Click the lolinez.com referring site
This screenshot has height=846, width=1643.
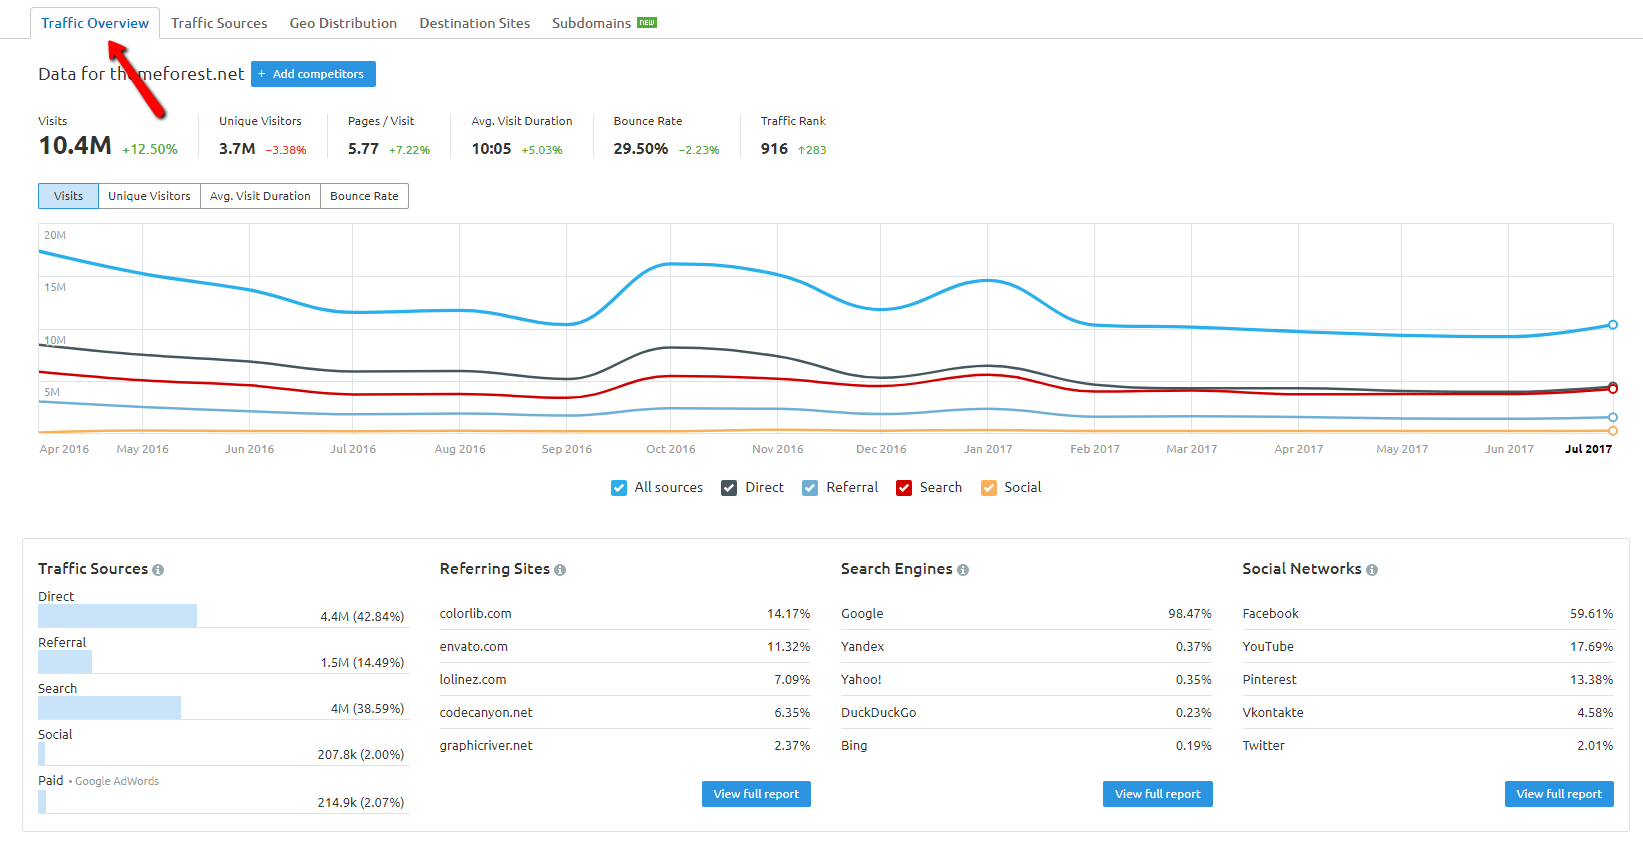472,680
